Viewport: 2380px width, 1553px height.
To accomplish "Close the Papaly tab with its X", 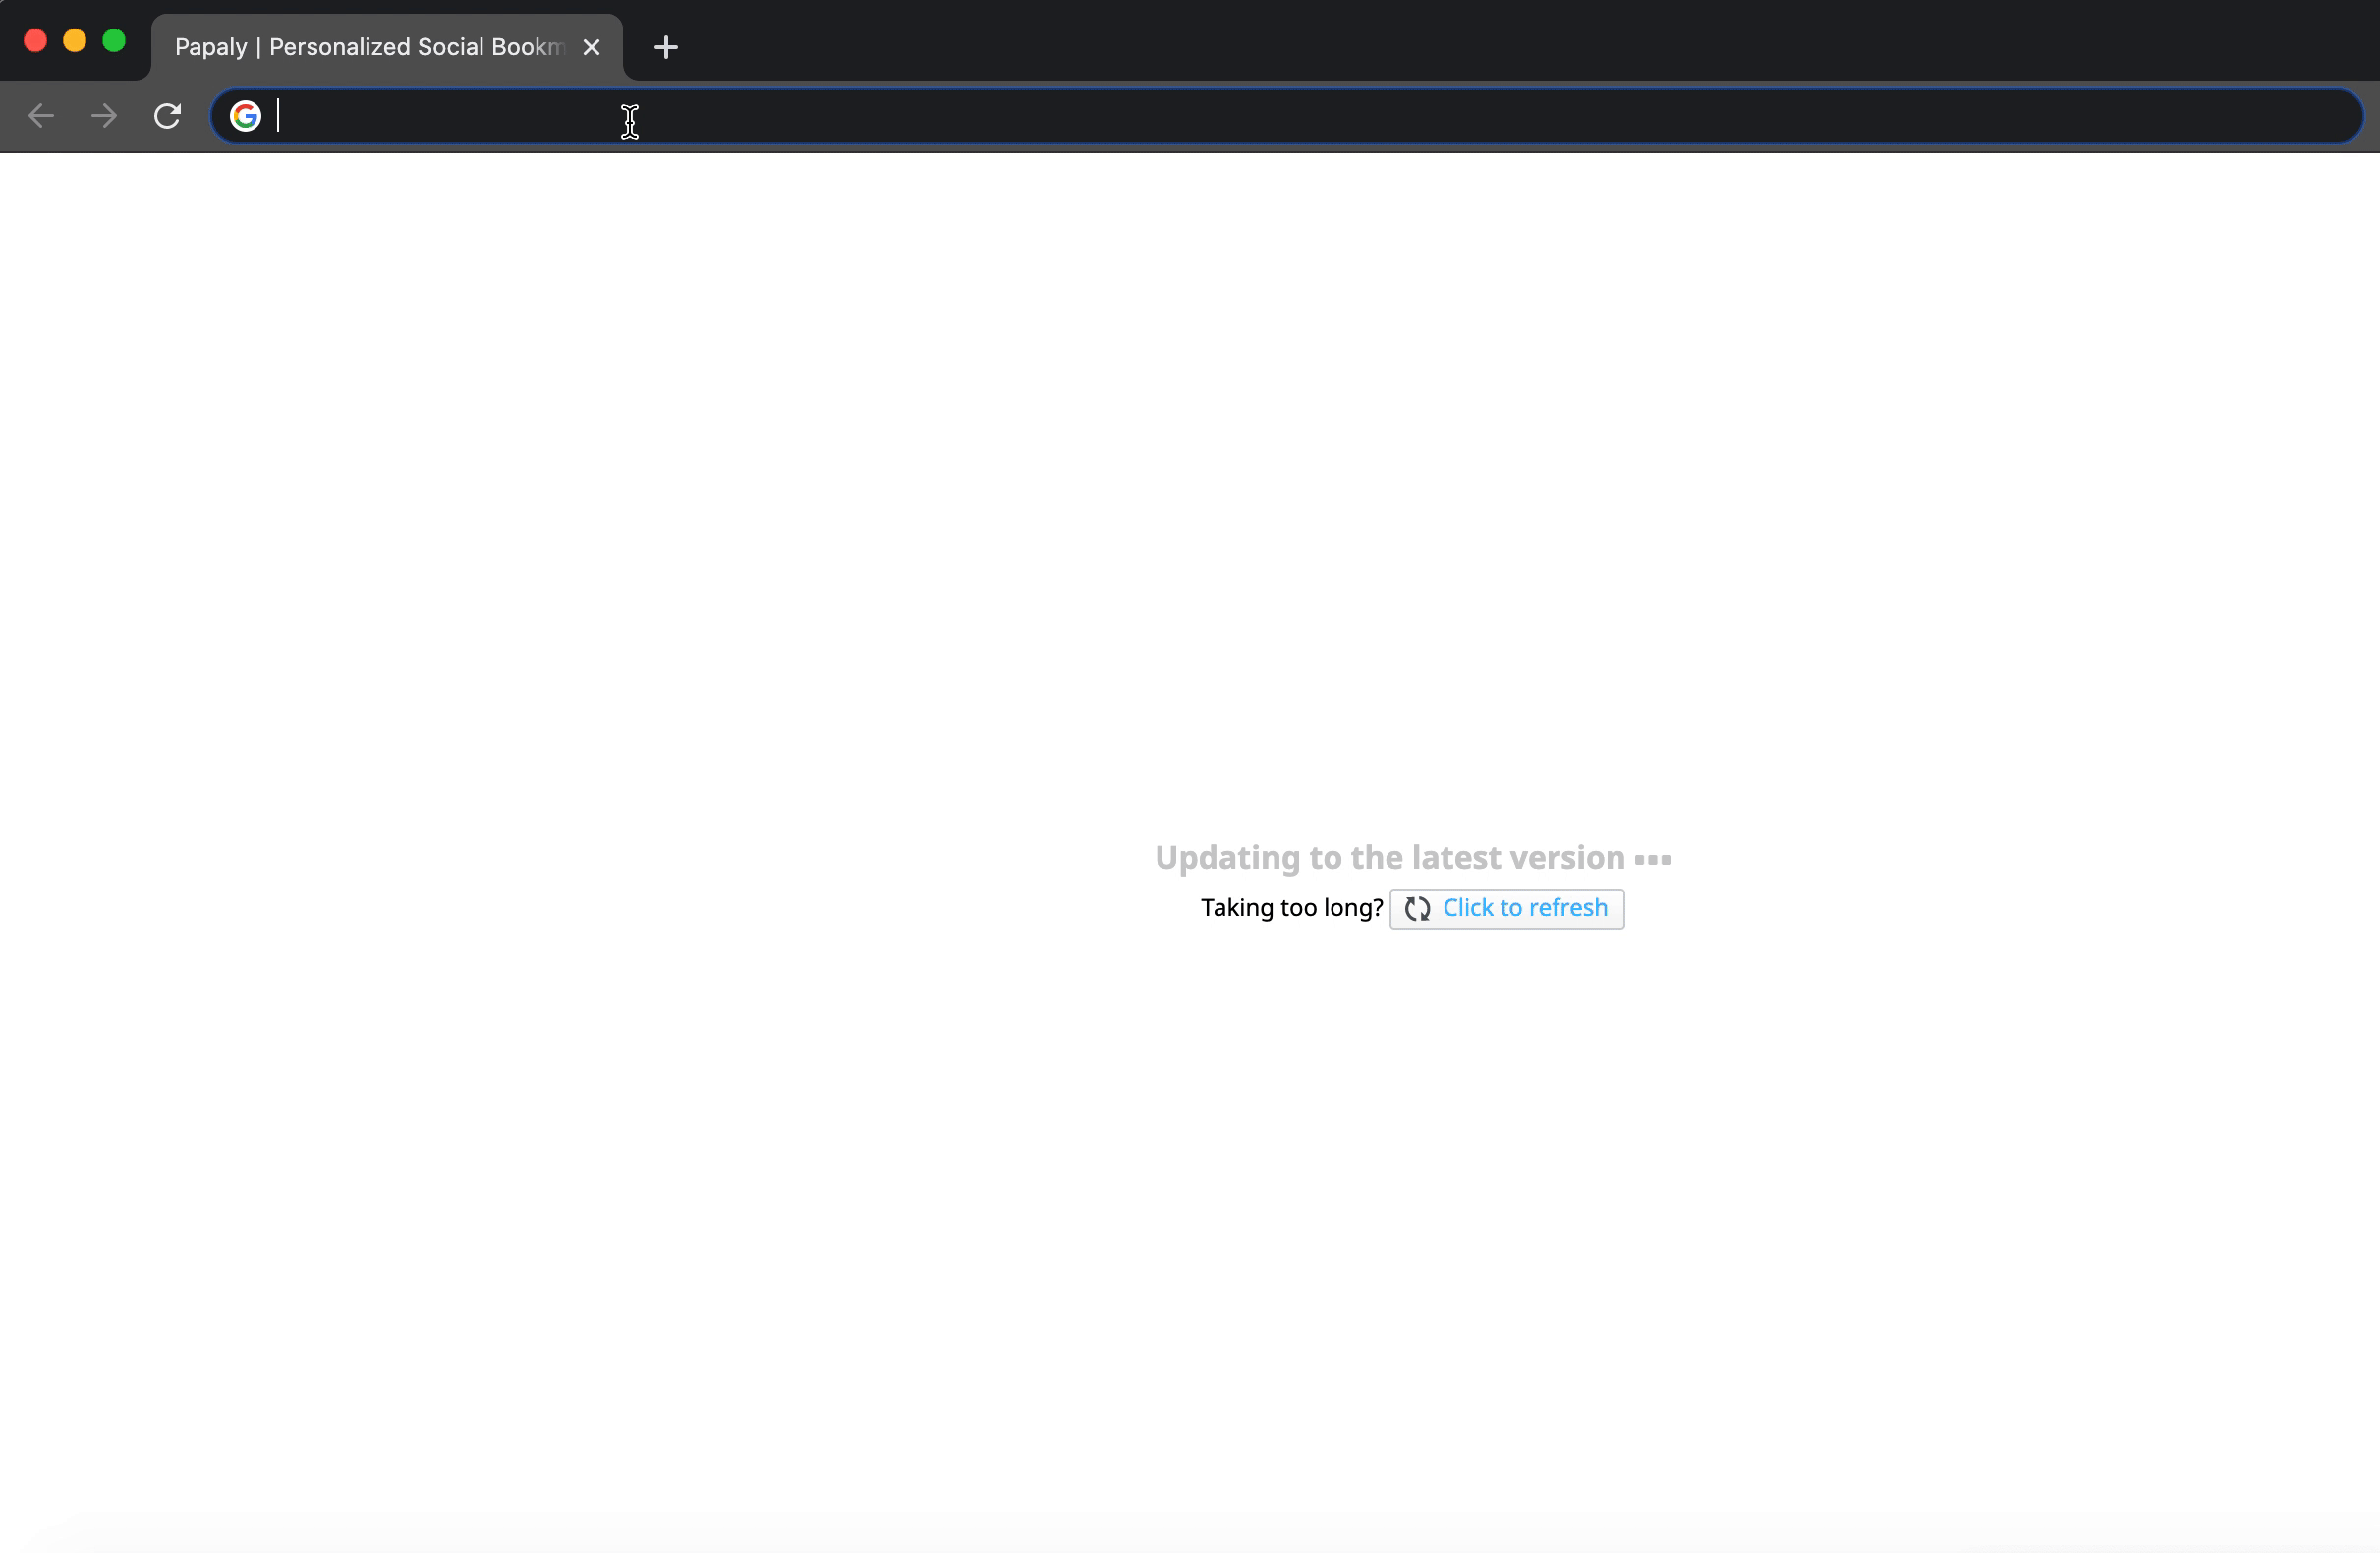I will [x=591, y=47].
